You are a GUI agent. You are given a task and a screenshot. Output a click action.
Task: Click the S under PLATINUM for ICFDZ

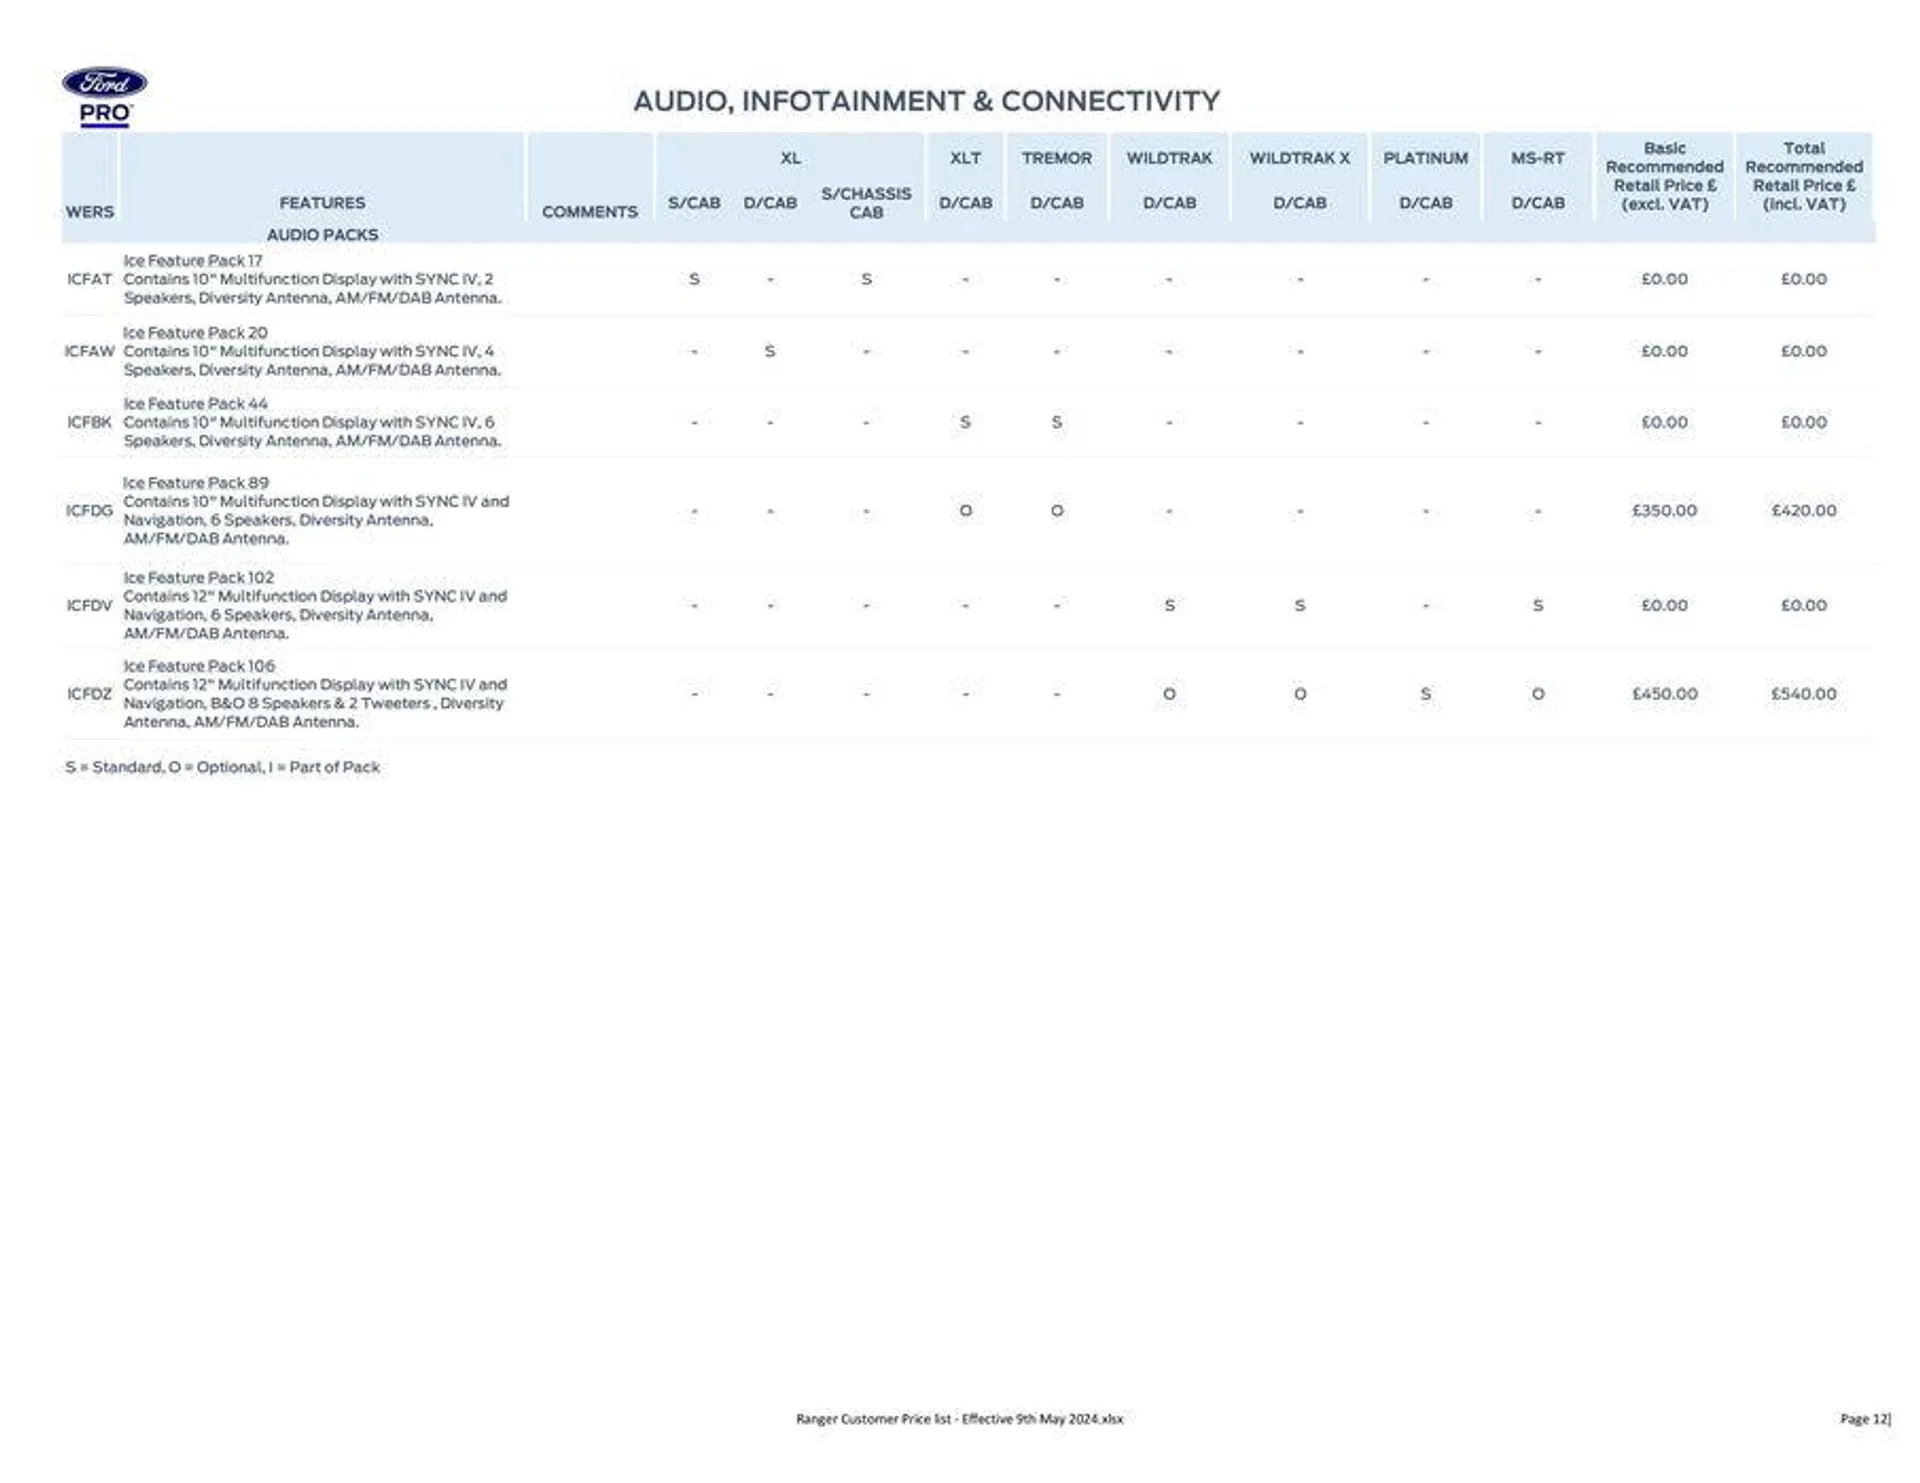[x=1425, y=693]
